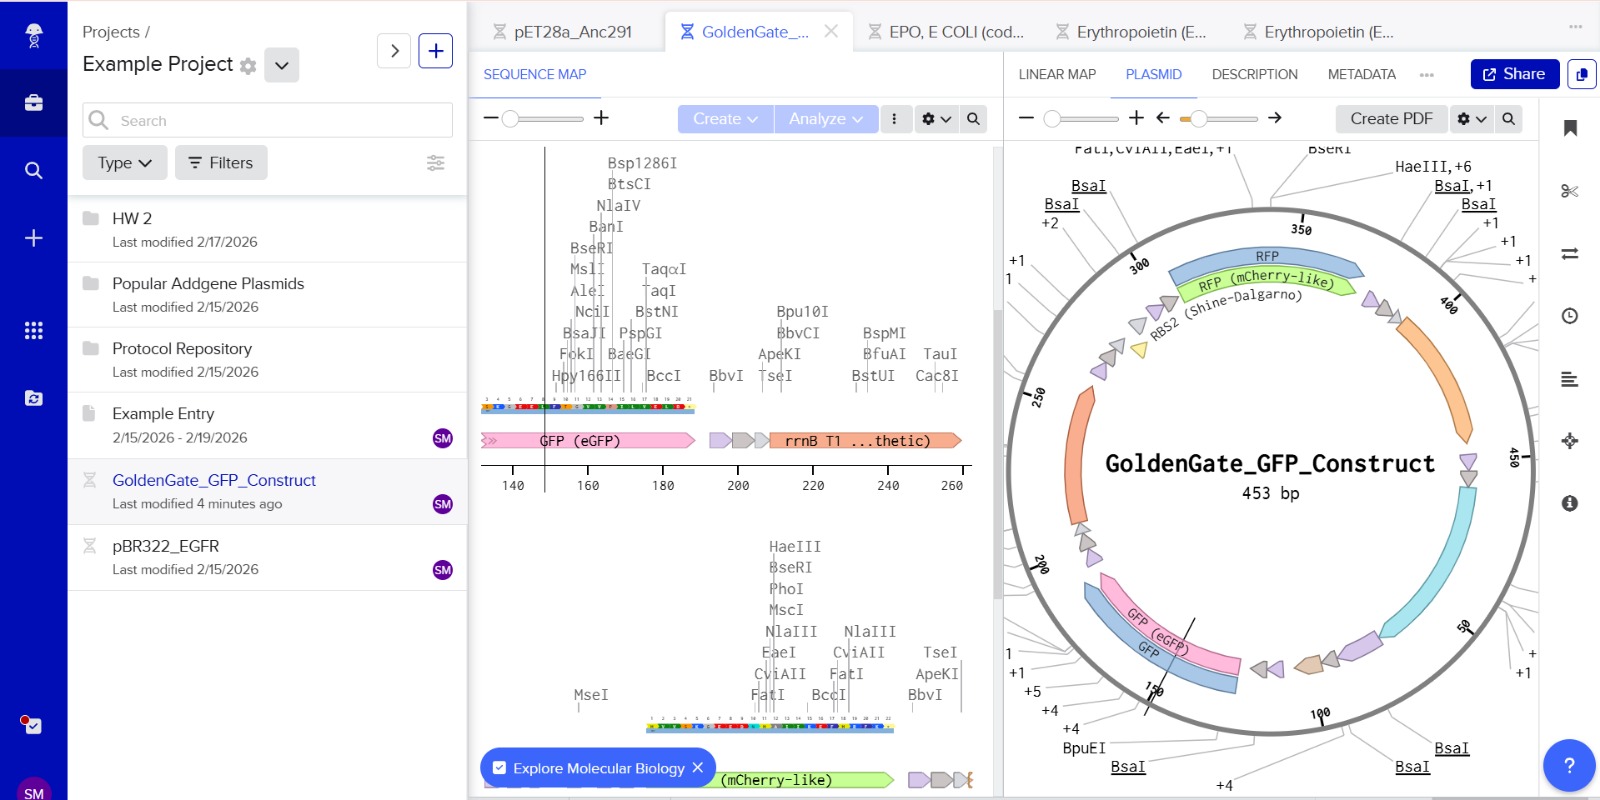Rotate plasmid using the right arrow icon
This screenshot has width=1600, height=800.
tap(1275, 118)
